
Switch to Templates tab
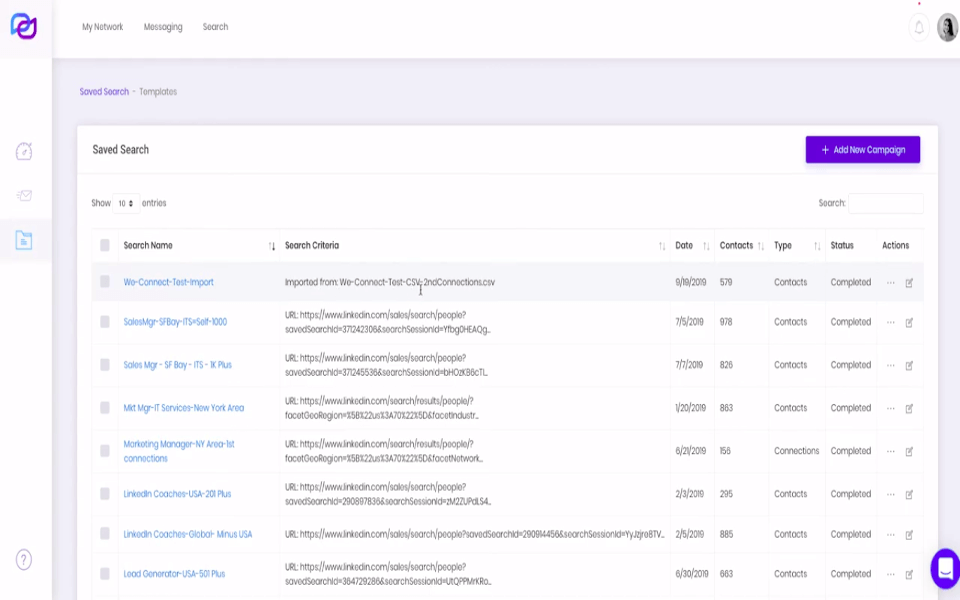[x=158, y=92]
